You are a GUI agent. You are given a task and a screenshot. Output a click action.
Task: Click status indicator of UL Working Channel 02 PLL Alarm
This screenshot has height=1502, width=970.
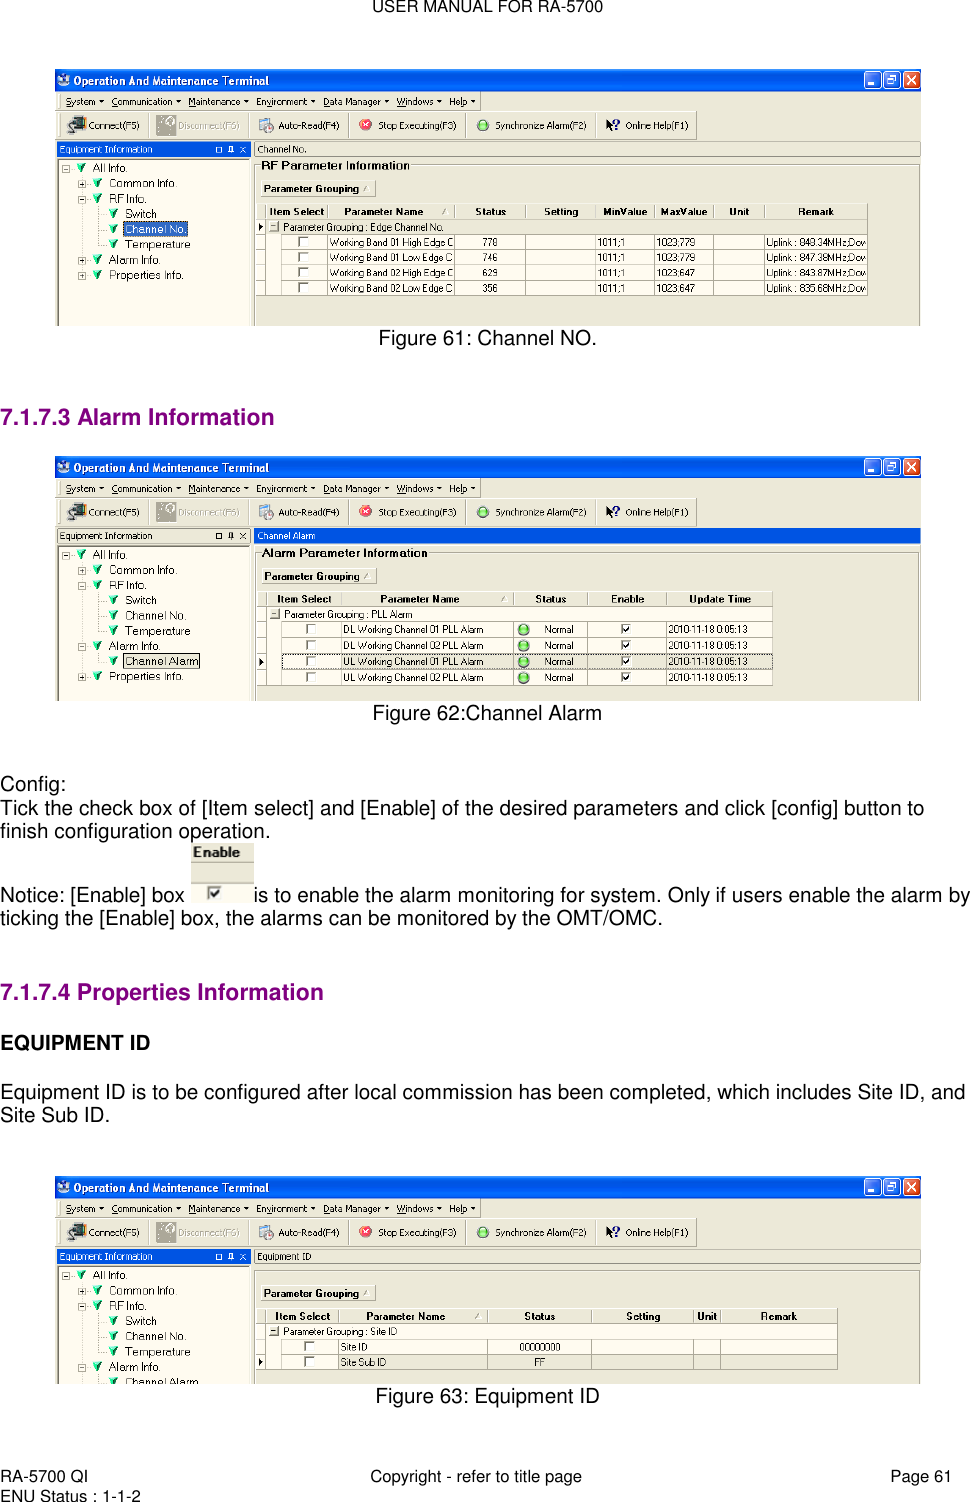(523, 678)
